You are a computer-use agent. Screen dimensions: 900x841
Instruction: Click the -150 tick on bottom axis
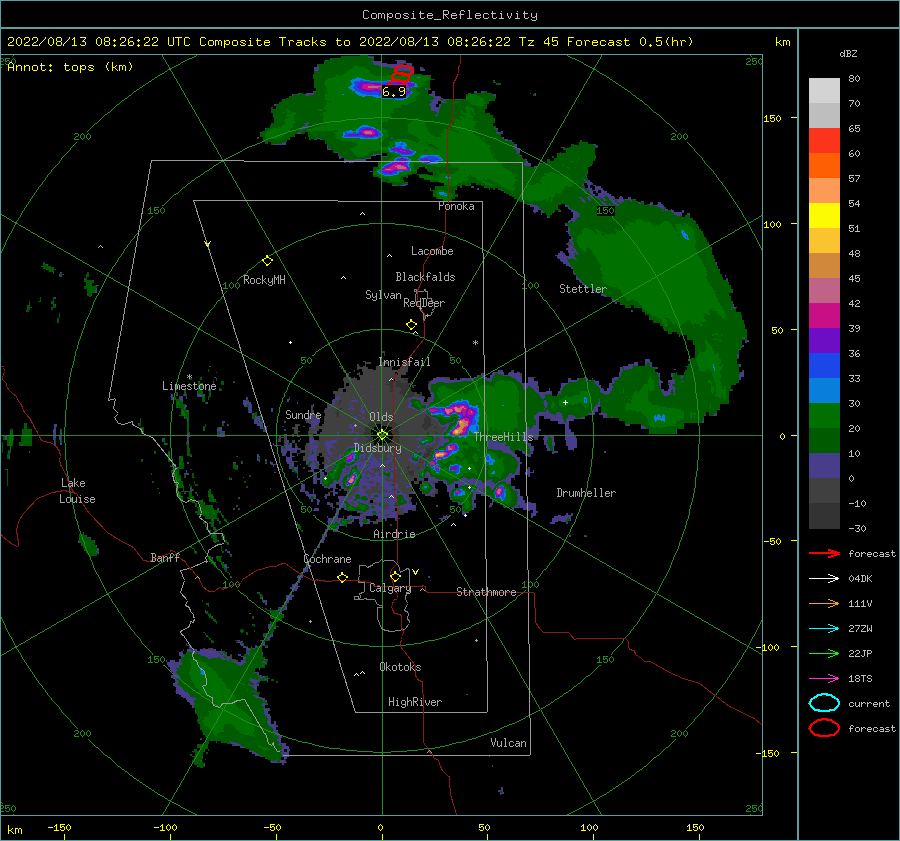tap(59, 827)
